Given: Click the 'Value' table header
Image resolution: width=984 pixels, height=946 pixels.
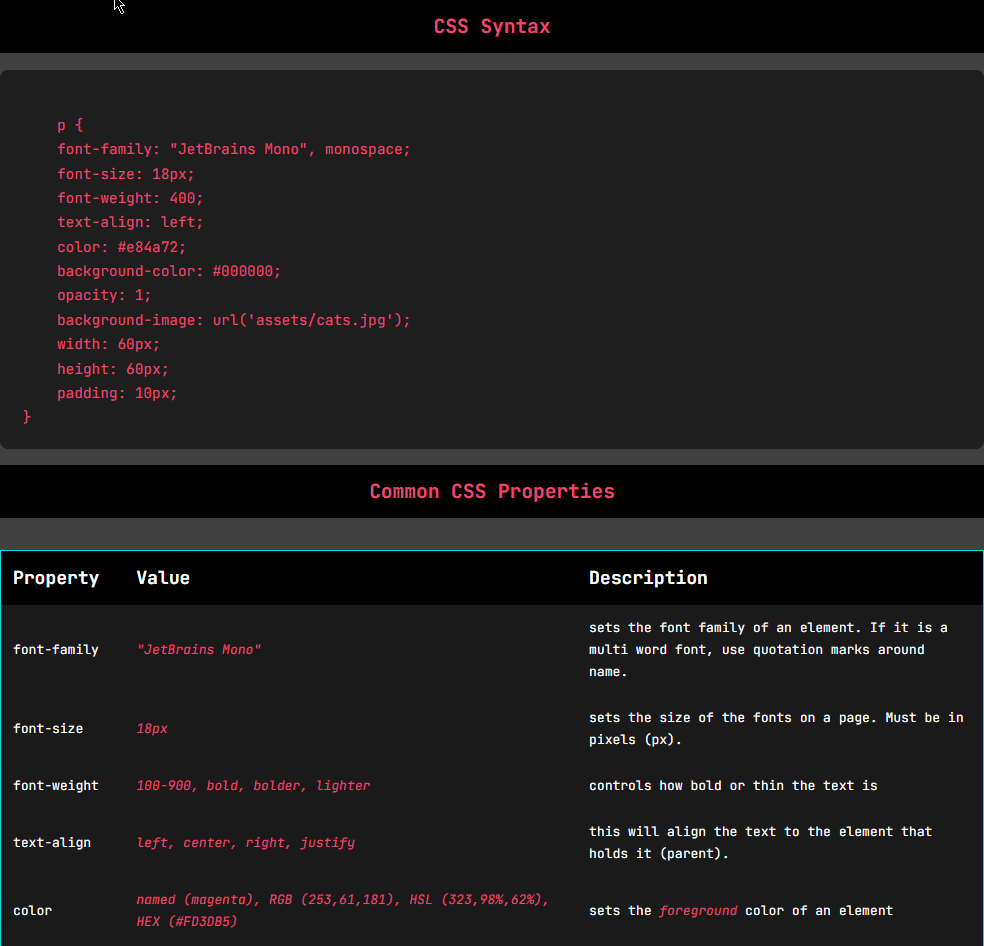Looking at the screenshot, I should point(163,578).
